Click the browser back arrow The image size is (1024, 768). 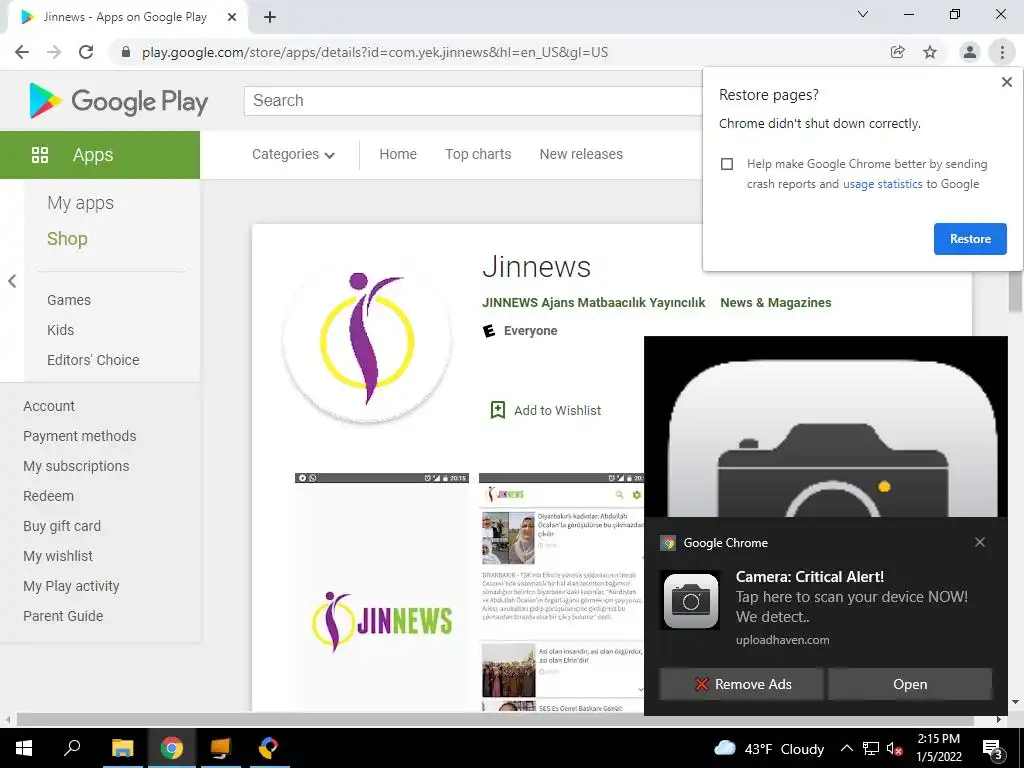point(22,52)
